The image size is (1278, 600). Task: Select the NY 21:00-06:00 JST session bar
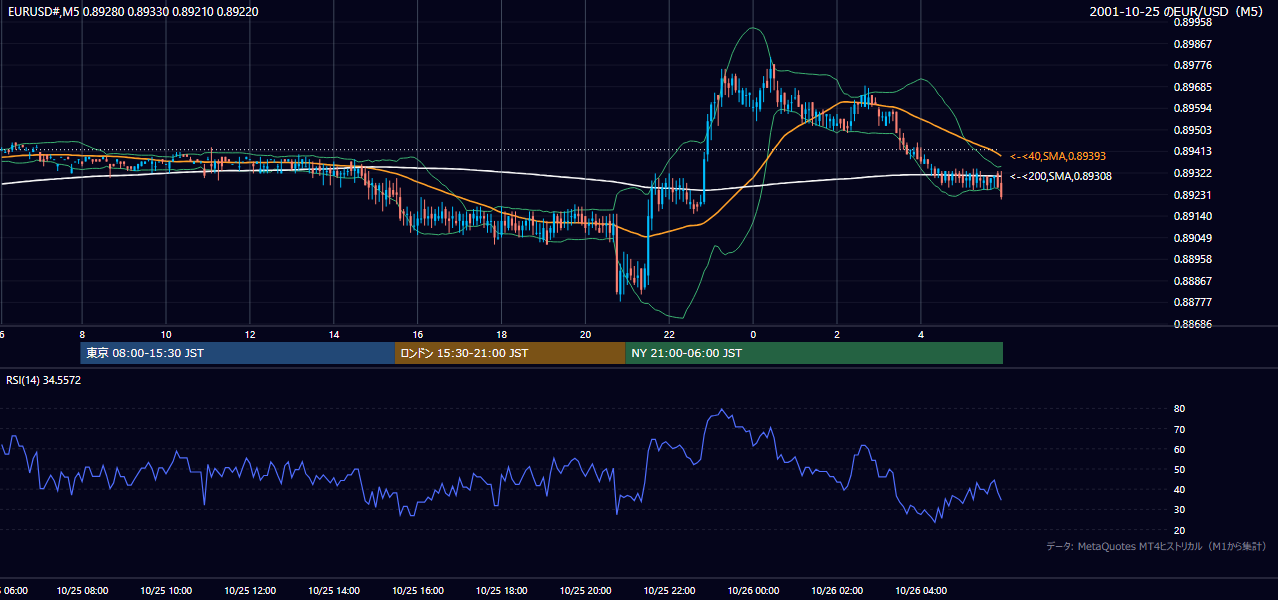[814, 353]
